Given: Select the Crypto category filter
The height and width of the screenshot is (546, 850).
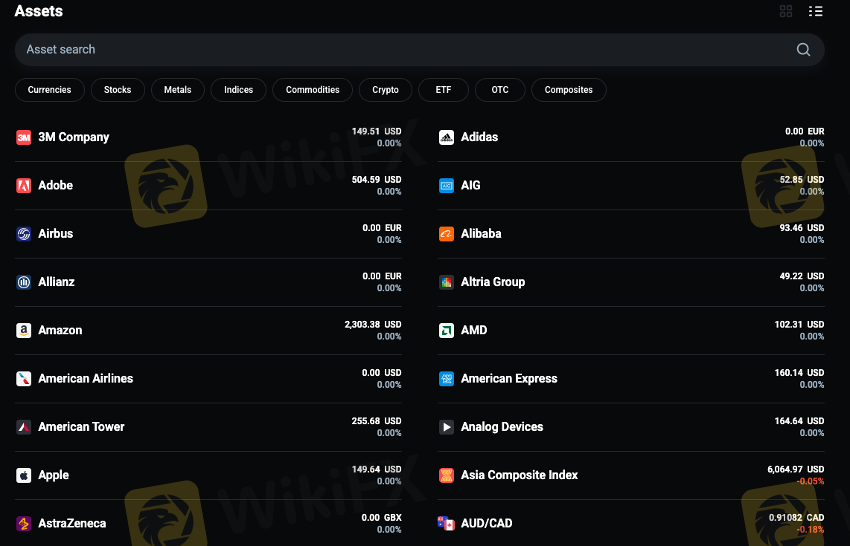Looking at the screenshot, I should (385, 90).
